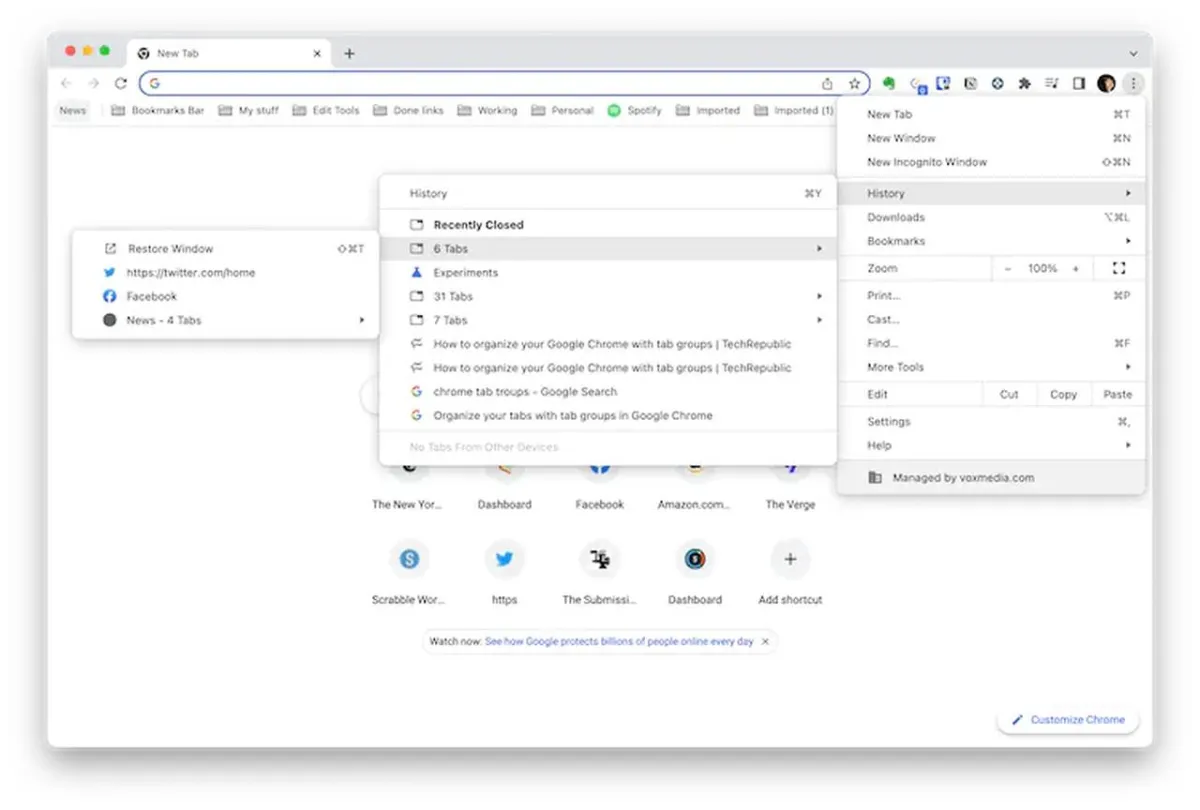This screenshot has height=810, width=1200.
Task: Click the side panel icon near the avatar
Action: (1080, 83)
